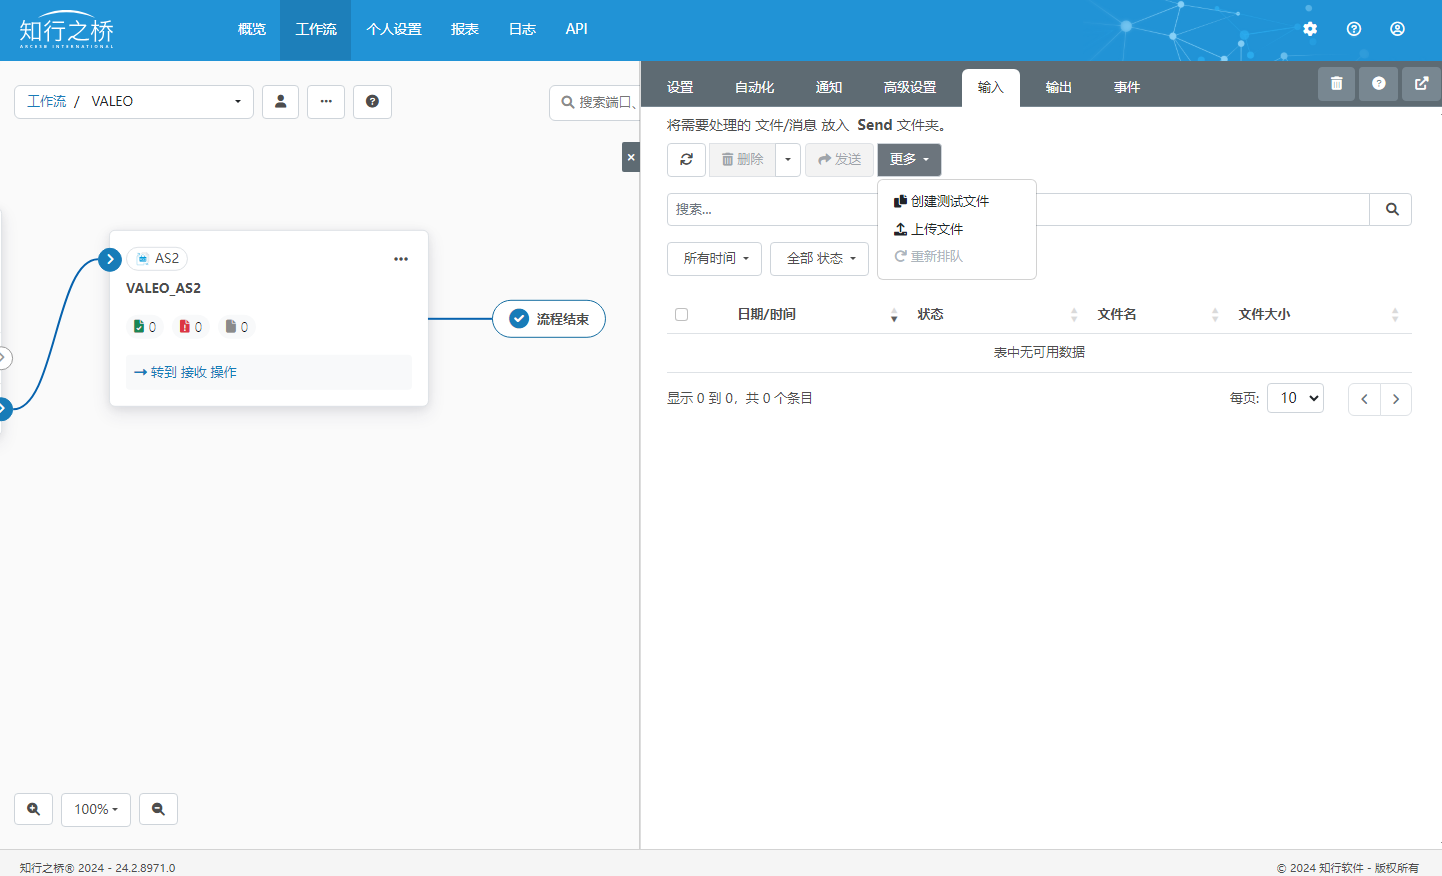Zoom out on the workflow canvas
The height and width of the screenshot is (876, 1442).
pos(158,809)
